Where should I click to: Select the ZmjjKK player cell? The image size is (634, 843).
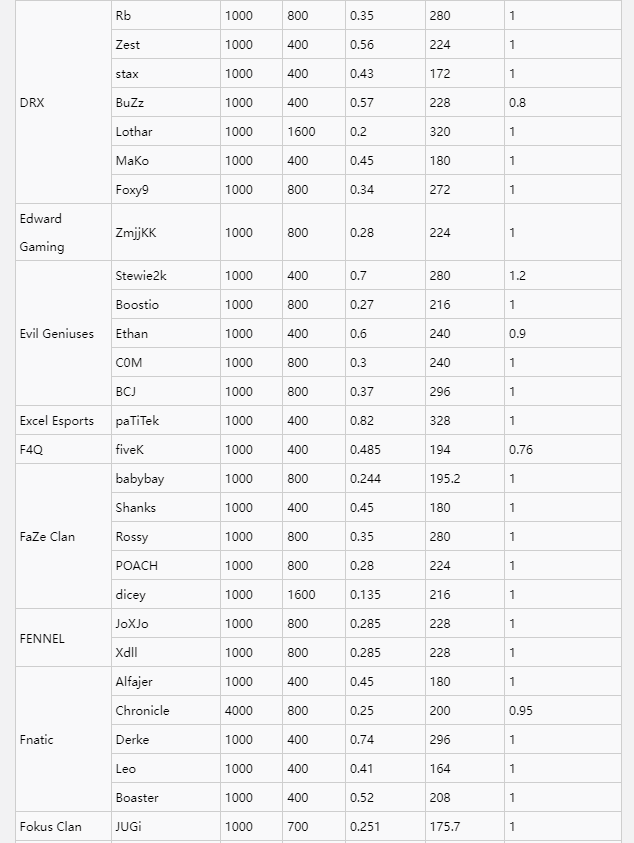click(136, 232)
